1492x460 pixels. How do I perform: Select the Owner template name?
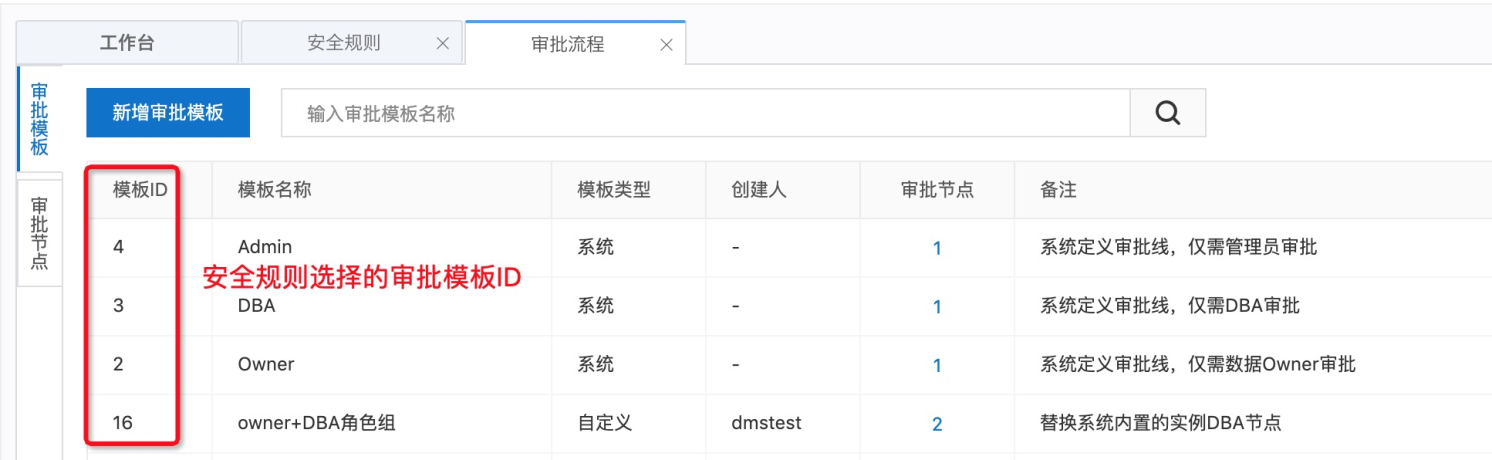click(266, 364)
